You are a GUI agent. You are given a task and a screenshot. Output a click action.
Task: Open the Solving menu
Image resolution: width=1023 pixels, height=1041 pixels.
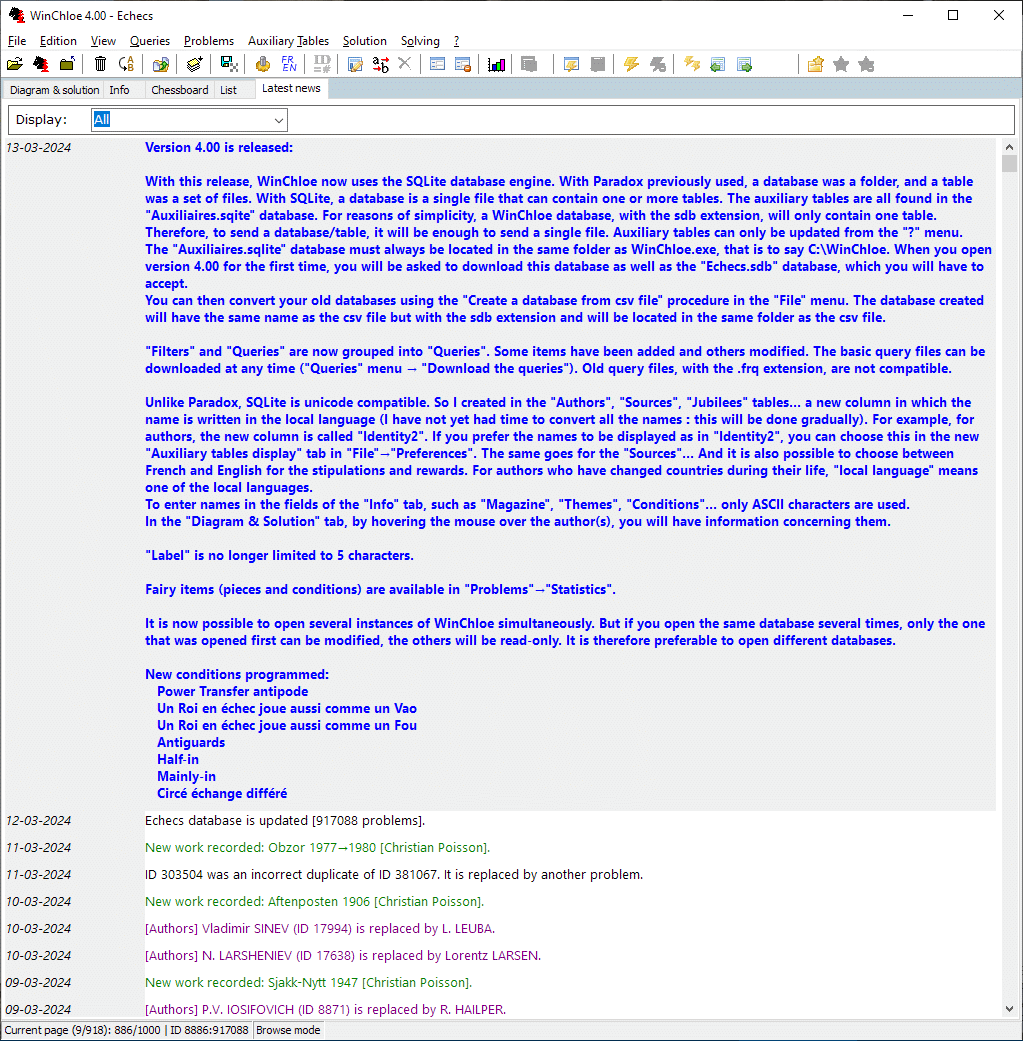pyautogui.click(x=420, y=41)
